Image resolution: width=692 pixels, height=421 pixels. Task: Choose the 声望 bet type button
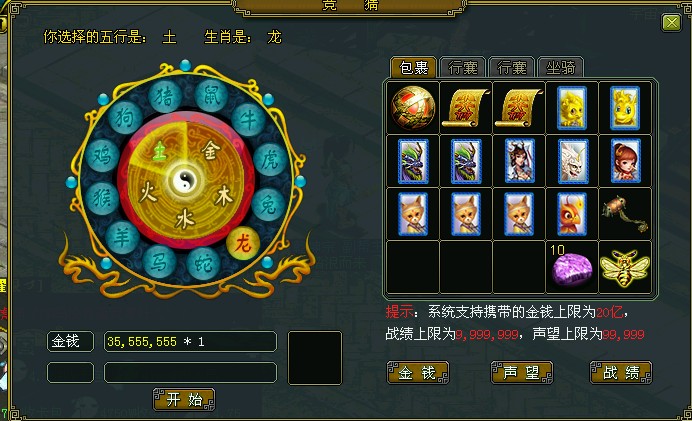[521, 373]
